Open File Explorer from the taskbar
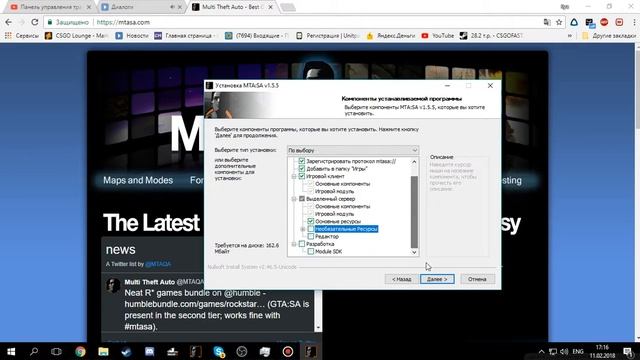Image resolution: width=640 pixels, height=360 pixels. [103, 351]
